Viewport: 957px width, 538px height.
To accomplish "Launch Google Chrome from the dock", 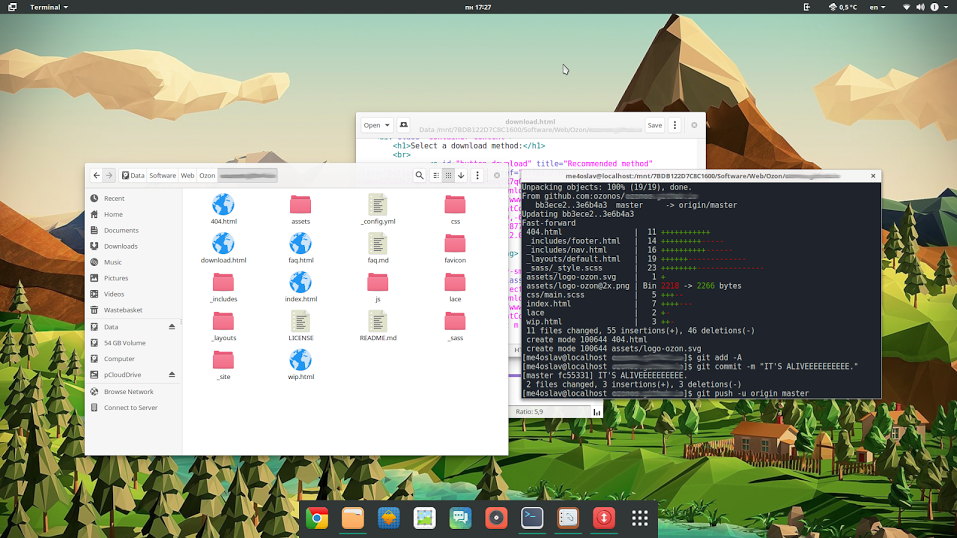I will [317, 518].
